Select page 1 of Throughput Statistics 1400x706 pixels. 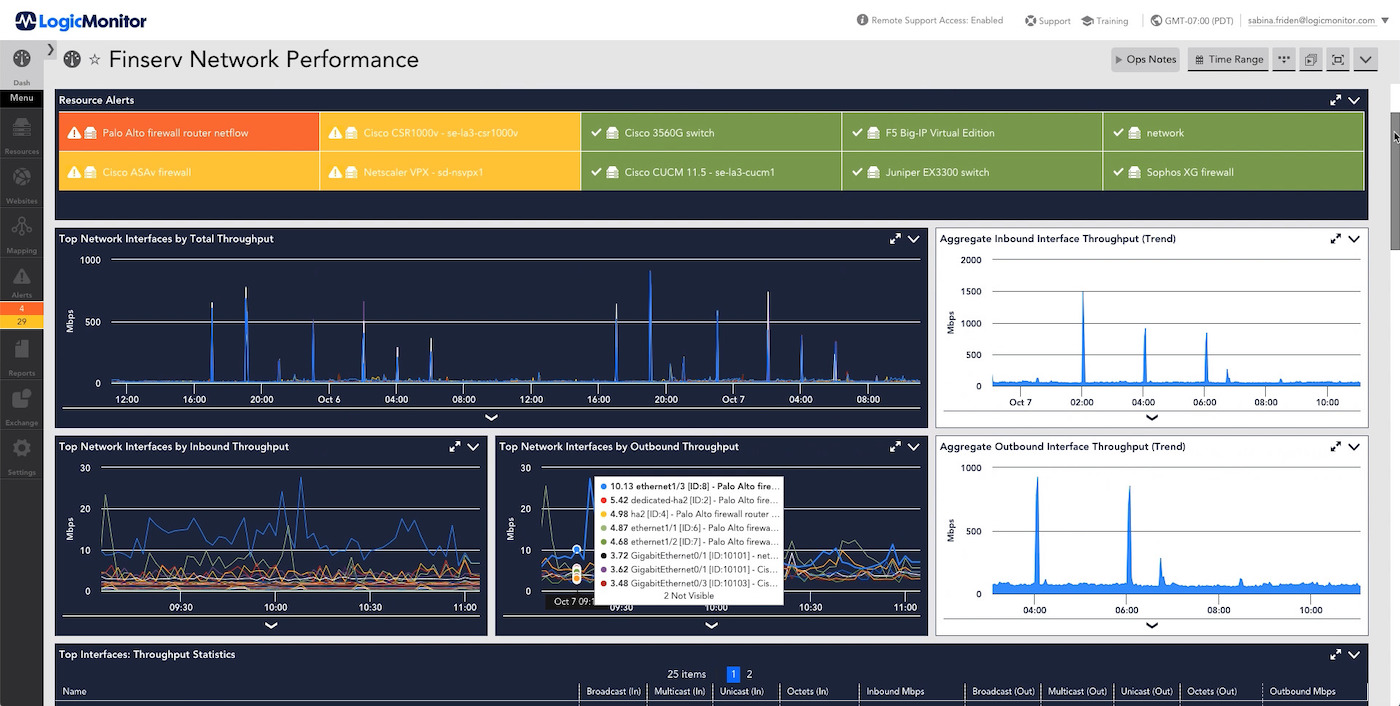coord(733,674)
